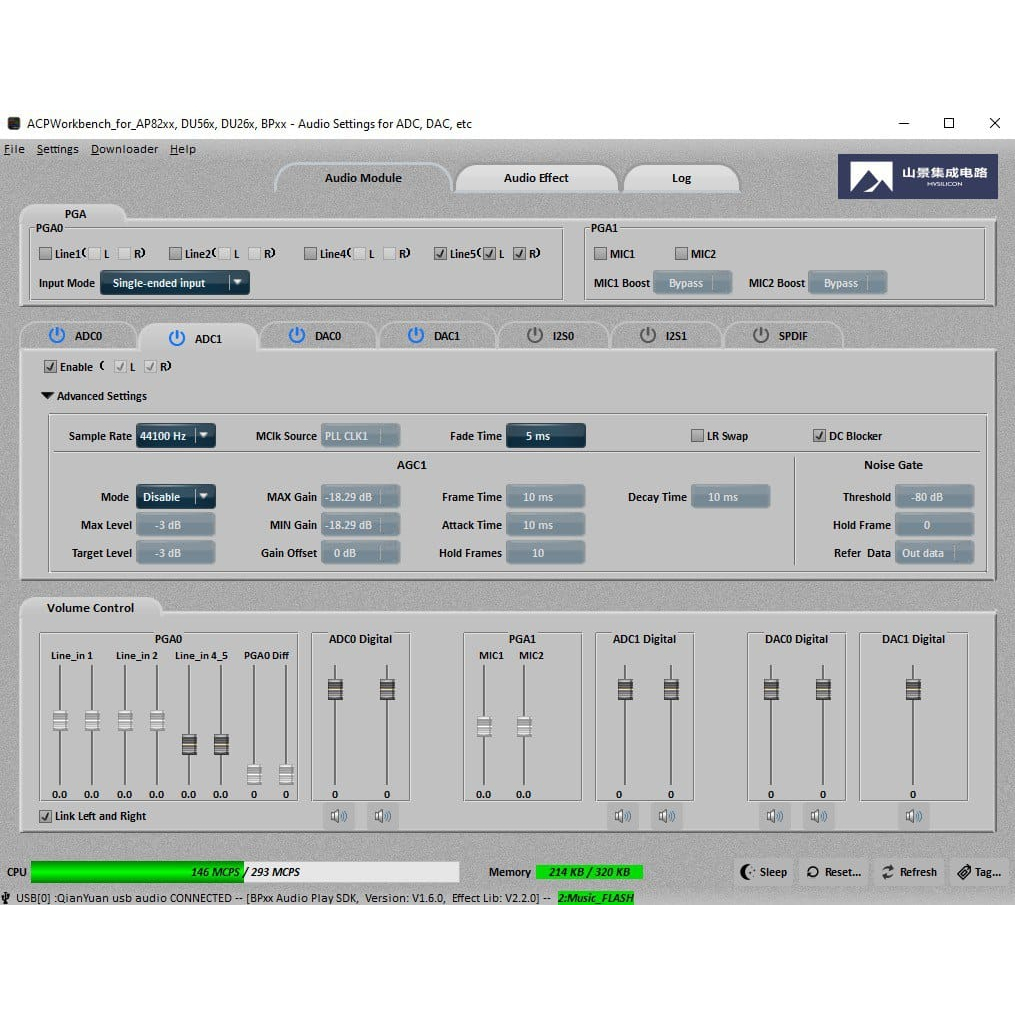The width and height of the screenshot is (1015, 1015).
Task: Enable the LR Swap checkbox
Action: coord(698,436)
